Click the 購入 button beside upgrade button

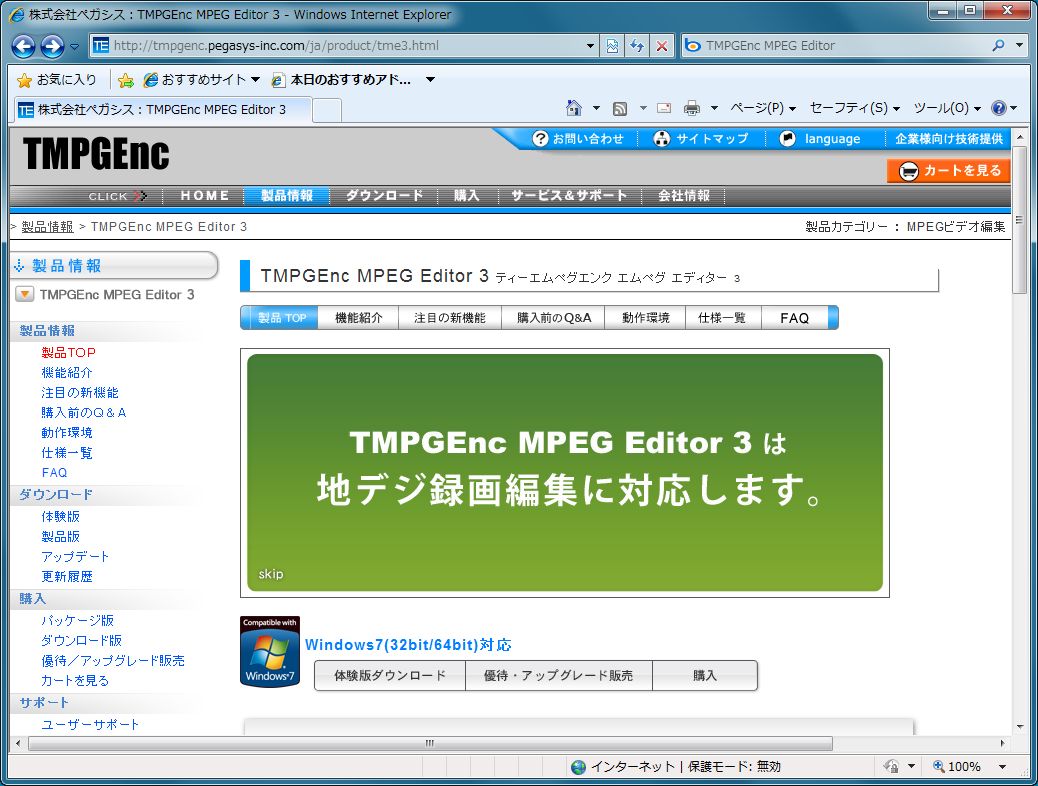[x=705, y=675]
